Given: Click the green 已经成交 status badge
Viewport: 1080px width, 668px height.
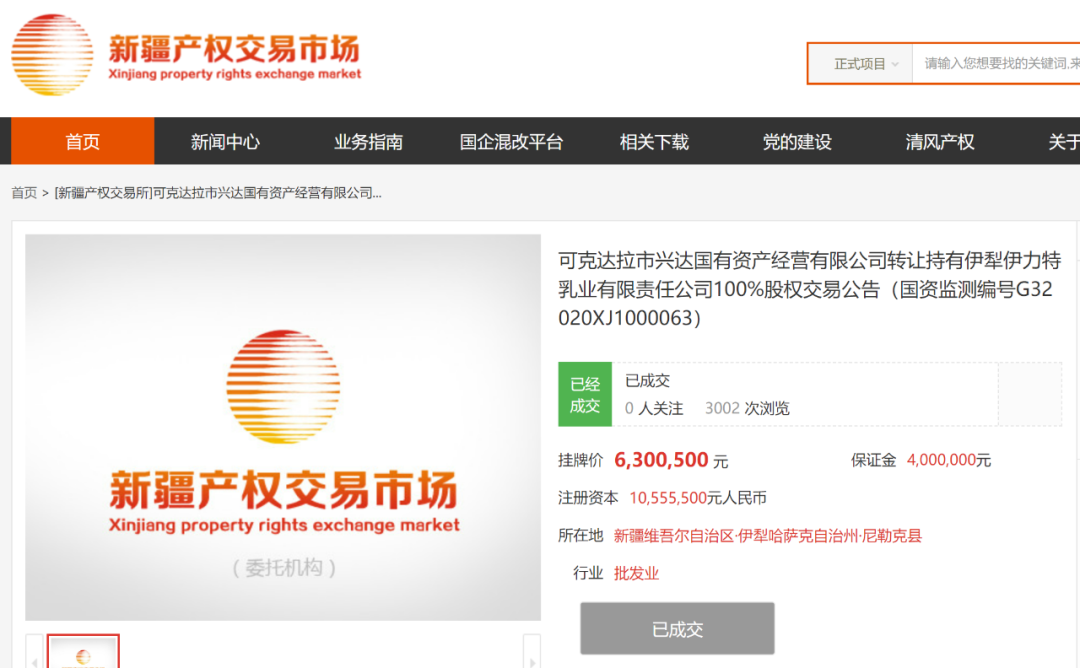Looking at the screenshot, I should [585, 394].
